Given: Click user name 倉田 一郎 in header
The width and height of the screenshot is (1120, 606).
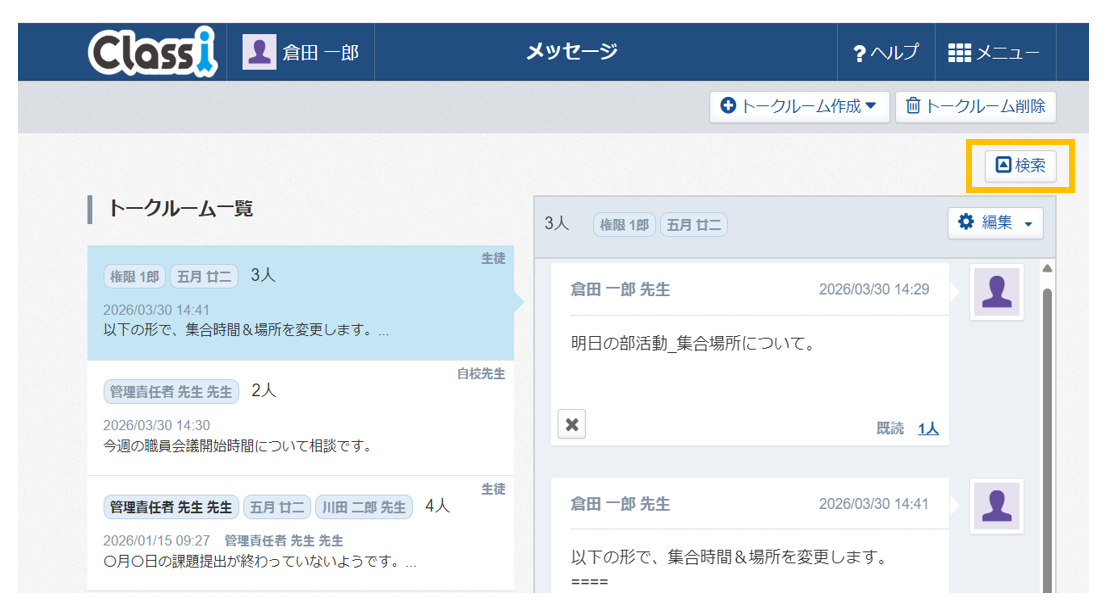Looking at the screenshot, I should pos(321,53).
